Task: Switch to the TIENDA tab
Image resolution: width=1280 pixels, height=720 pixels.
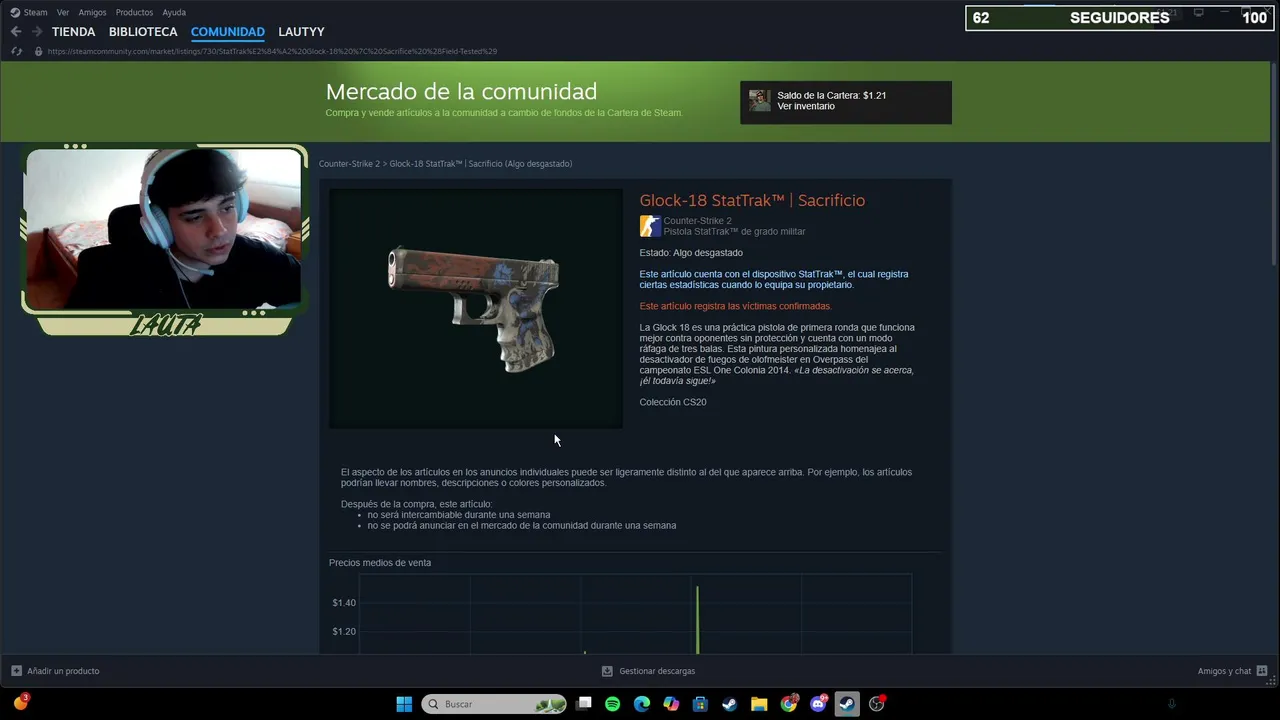Action: point(73,32)
